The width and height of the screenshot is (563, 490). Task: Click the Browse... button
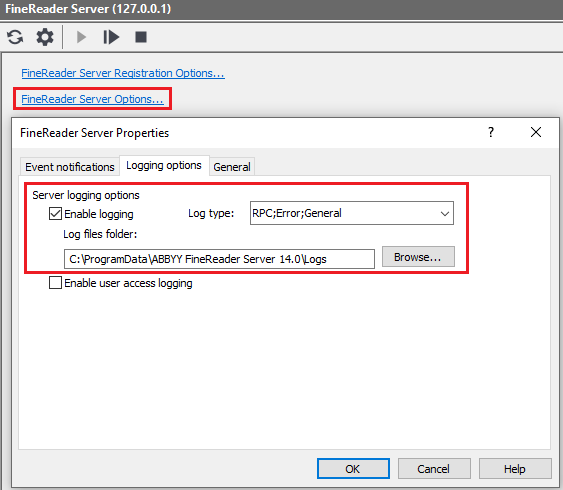click(x=418, y=257)
